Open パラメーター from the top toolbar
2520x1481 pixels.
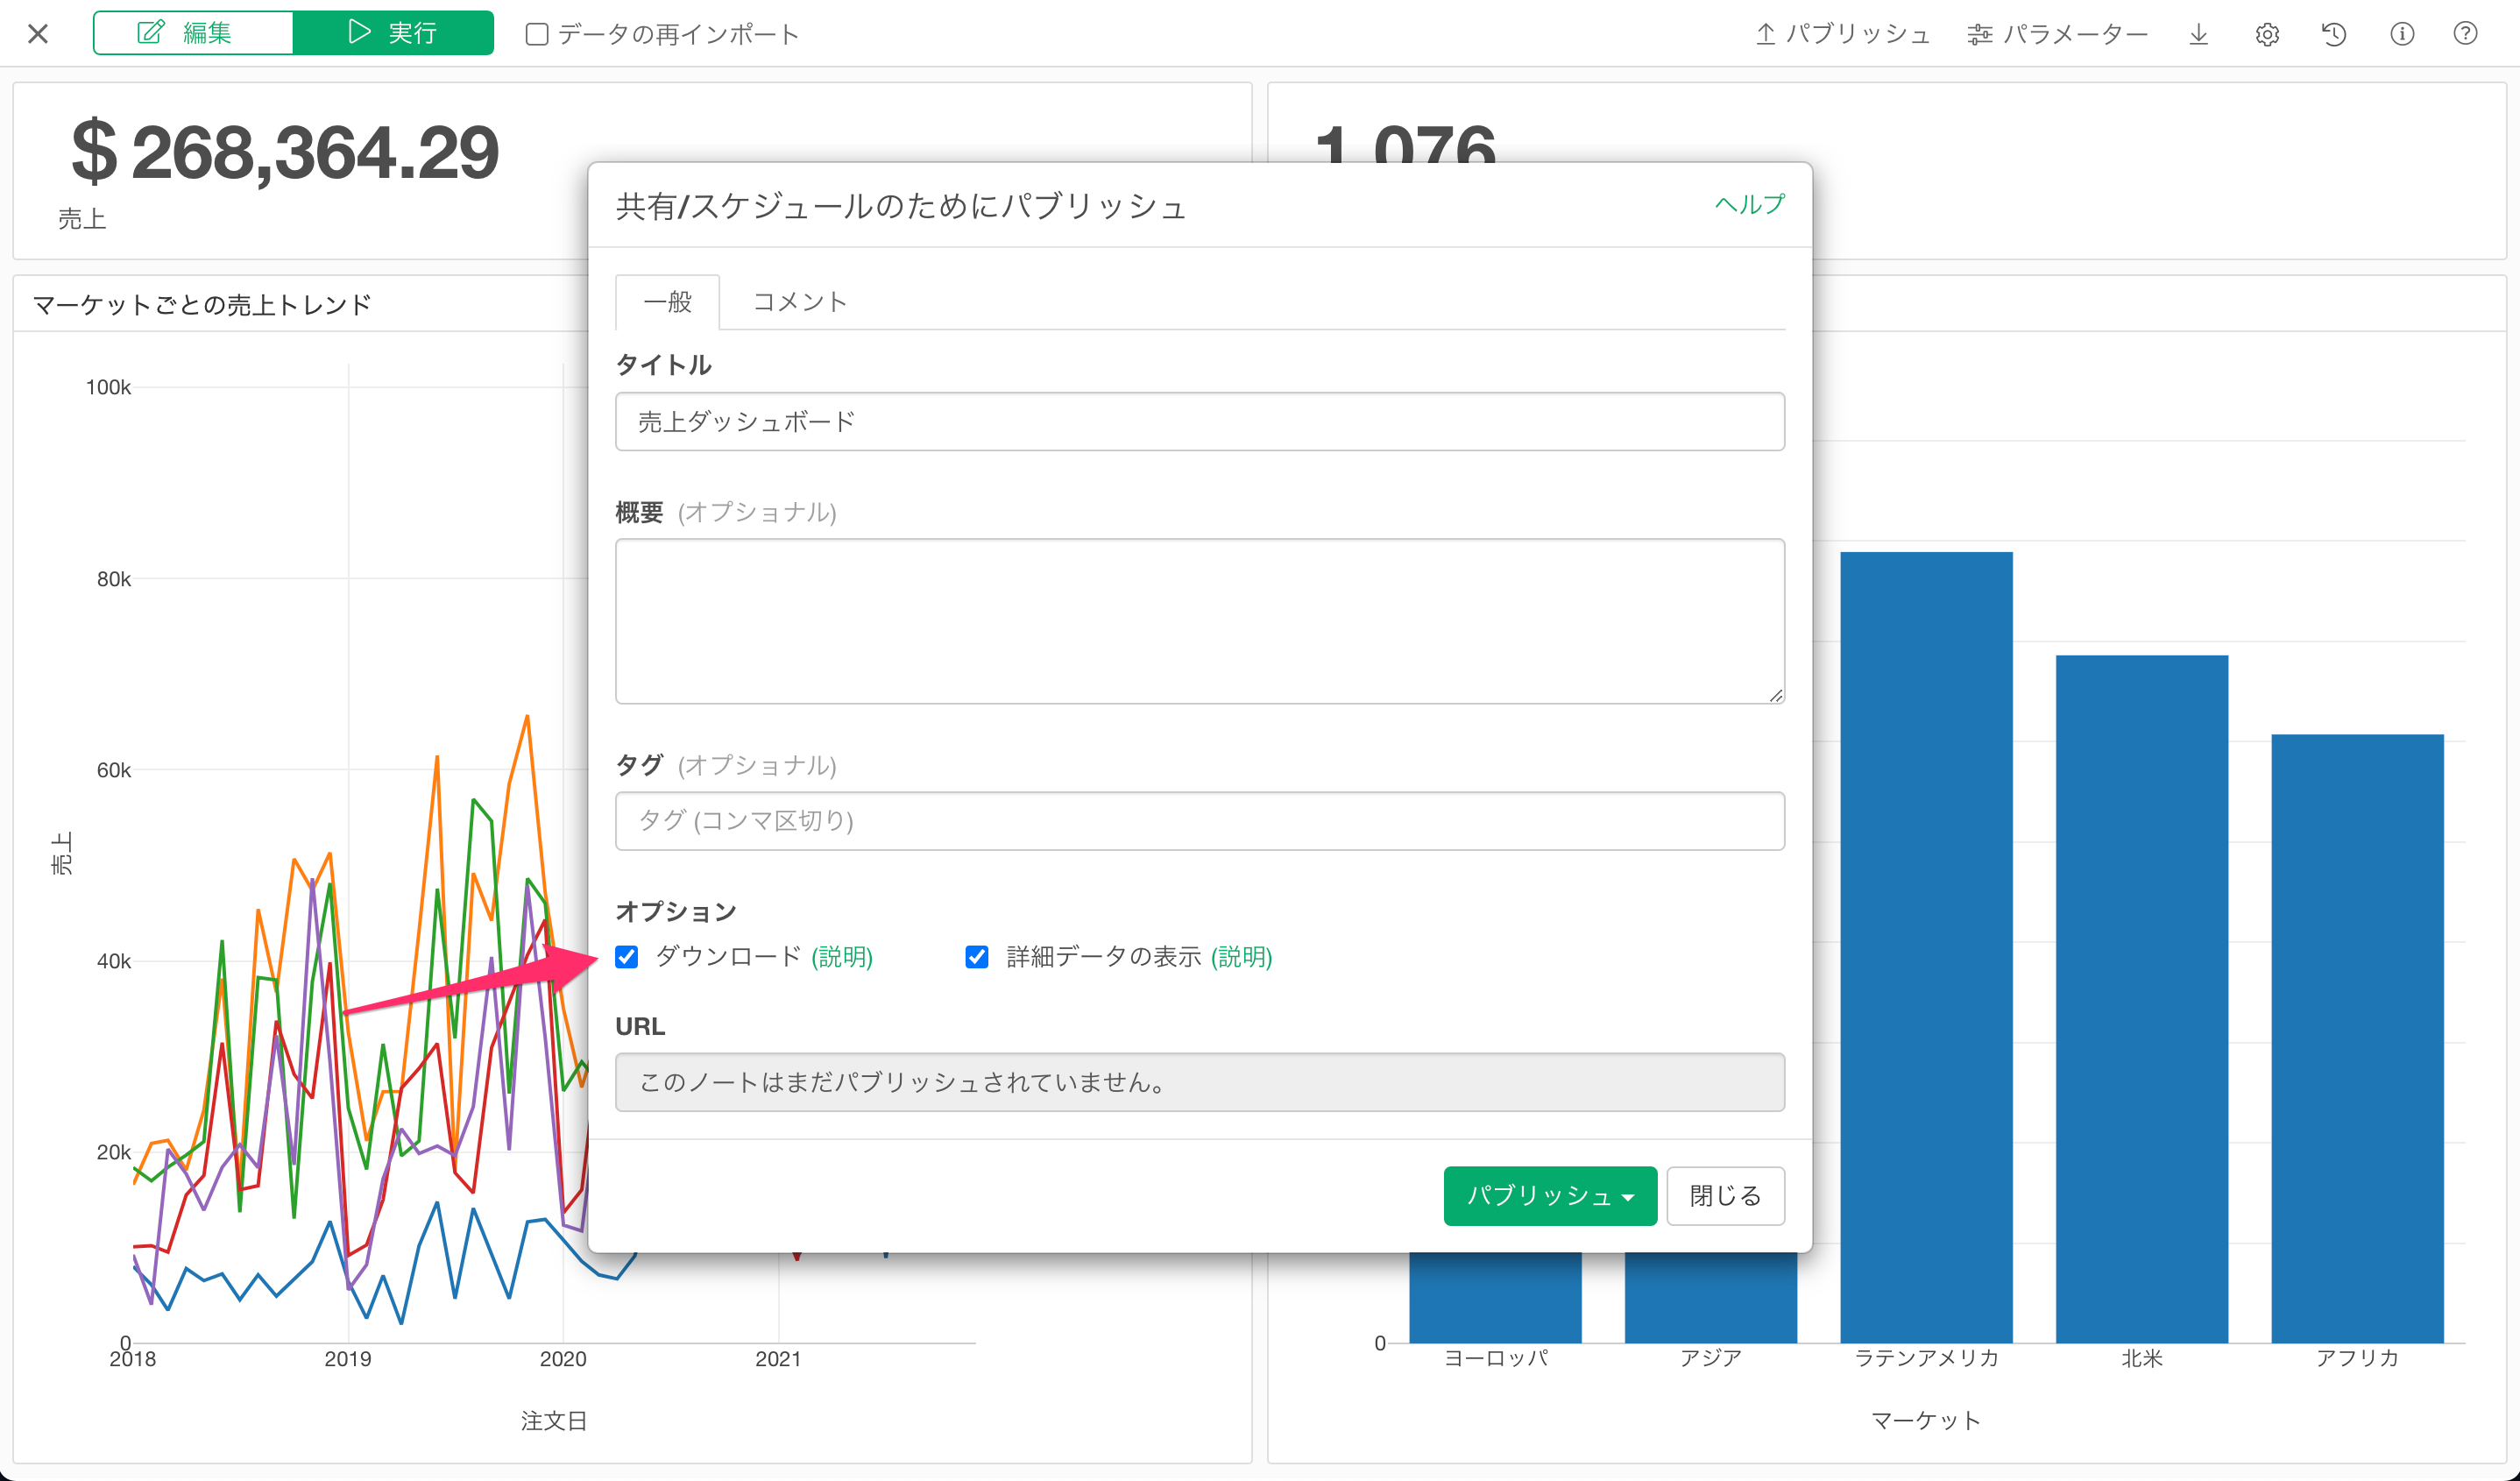click(x=2058, y=35)
